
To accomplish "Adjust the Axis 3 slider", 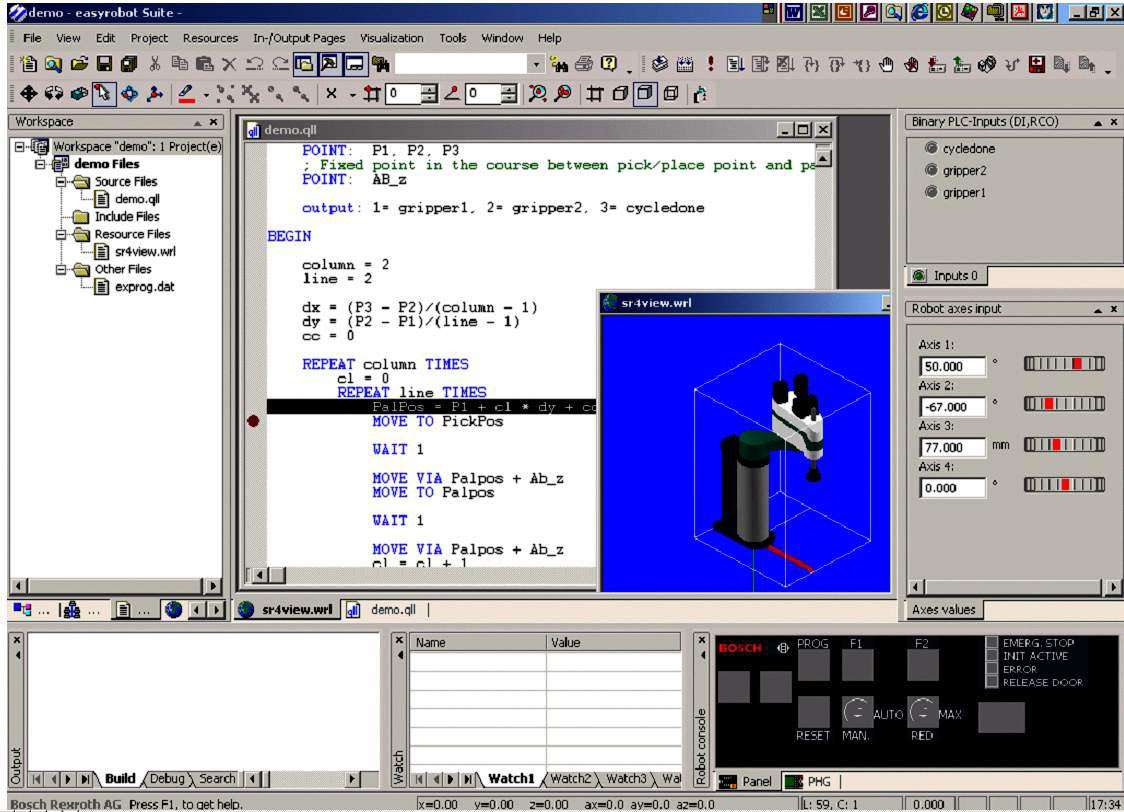I will pos(1065,445).
